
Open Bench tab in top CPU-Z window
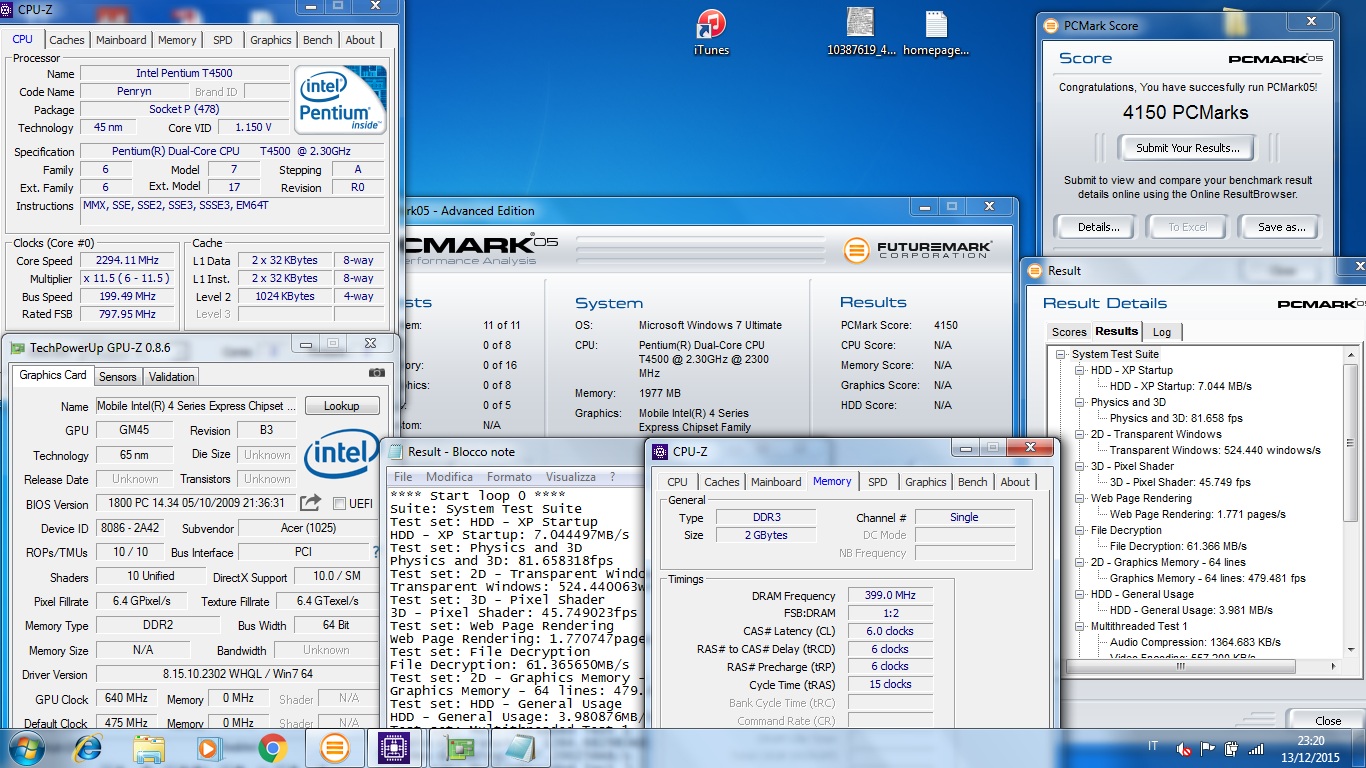click(317, 40)
